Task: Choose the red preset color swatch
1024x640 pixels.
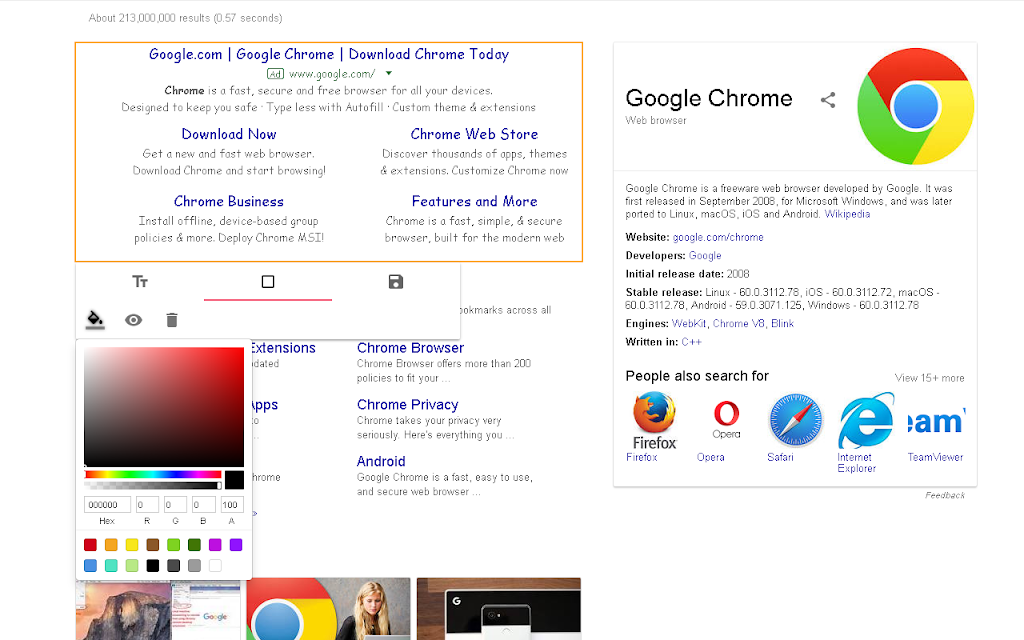Action: [x=90, y=545]
